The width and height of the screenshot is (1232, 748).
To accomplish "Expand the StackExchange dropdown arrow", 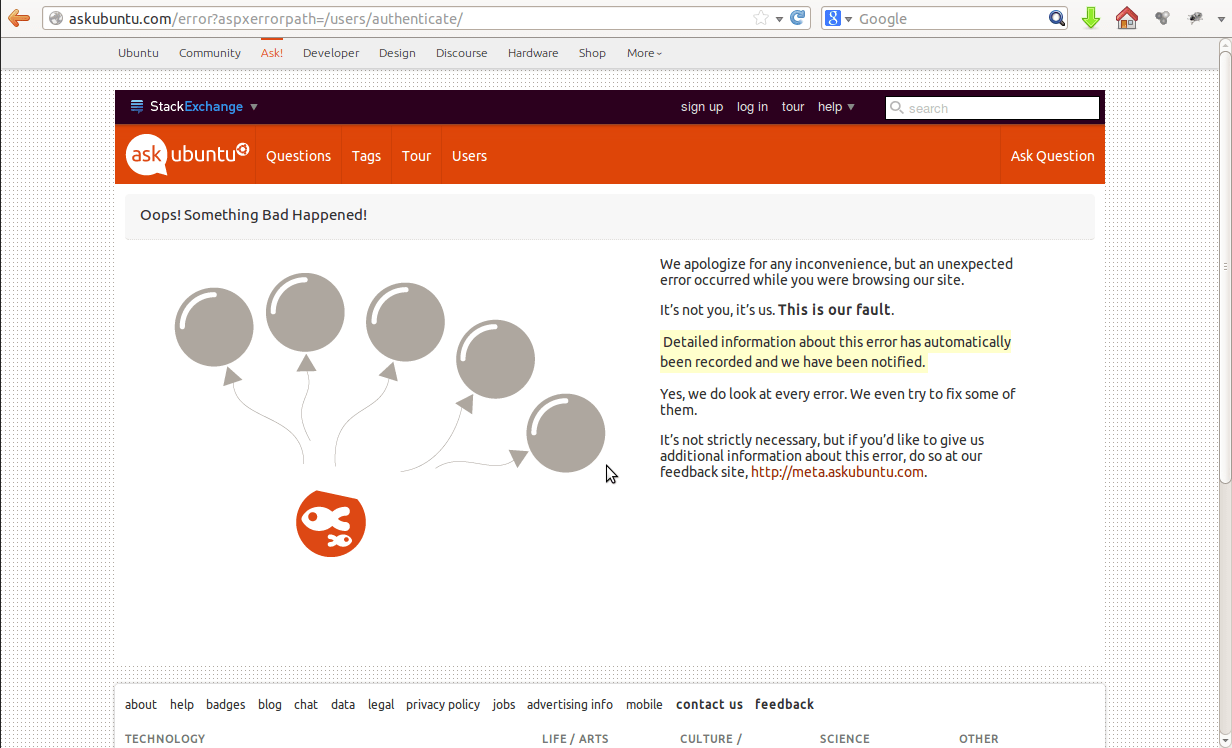I will (x=254, y=106).
